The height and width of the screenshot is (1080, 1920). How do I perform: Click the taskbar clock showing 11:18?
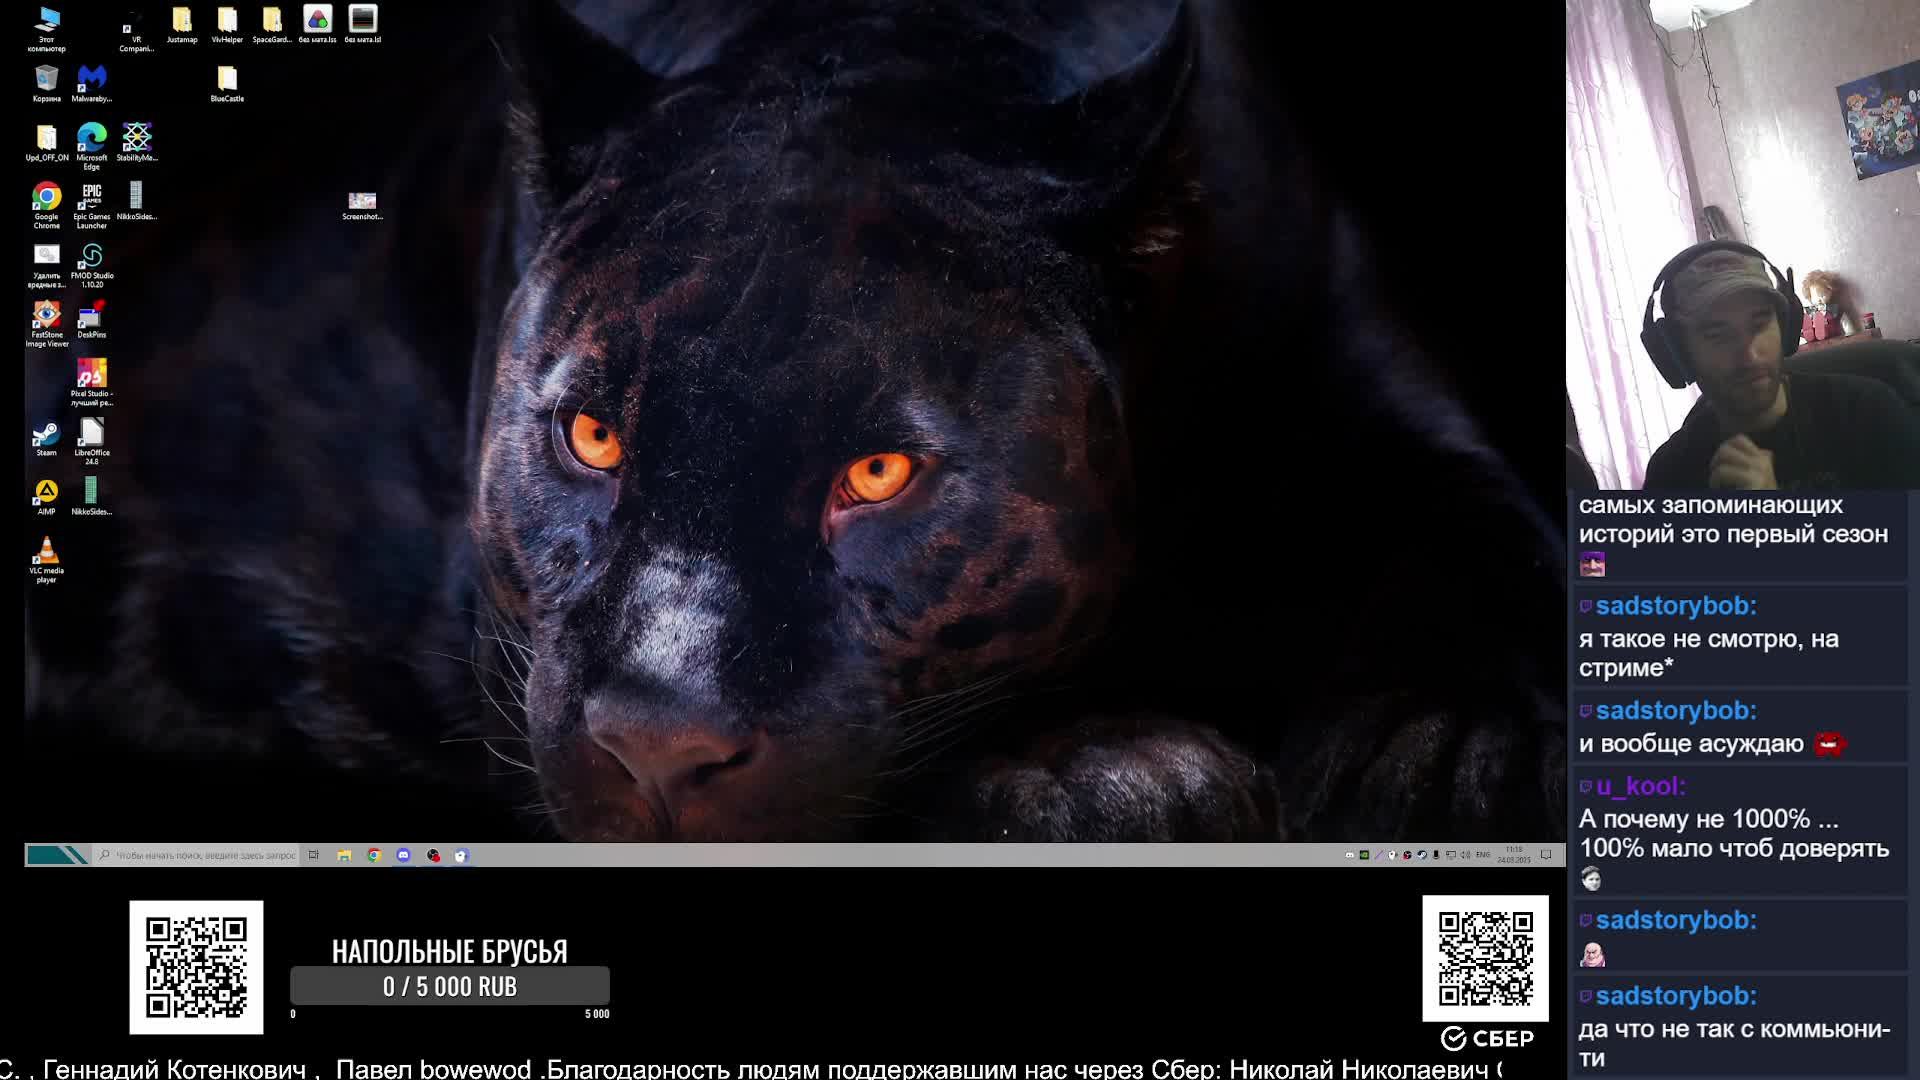(x=1513, y=855)
